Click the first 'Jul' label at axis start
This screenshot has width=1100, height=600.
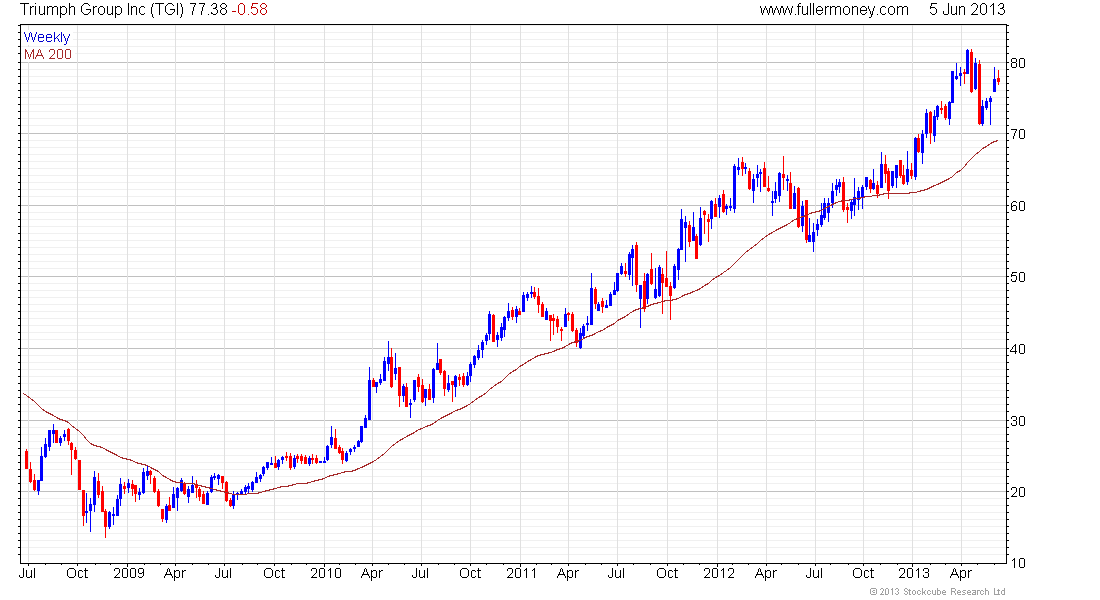(x=27, y=573)
